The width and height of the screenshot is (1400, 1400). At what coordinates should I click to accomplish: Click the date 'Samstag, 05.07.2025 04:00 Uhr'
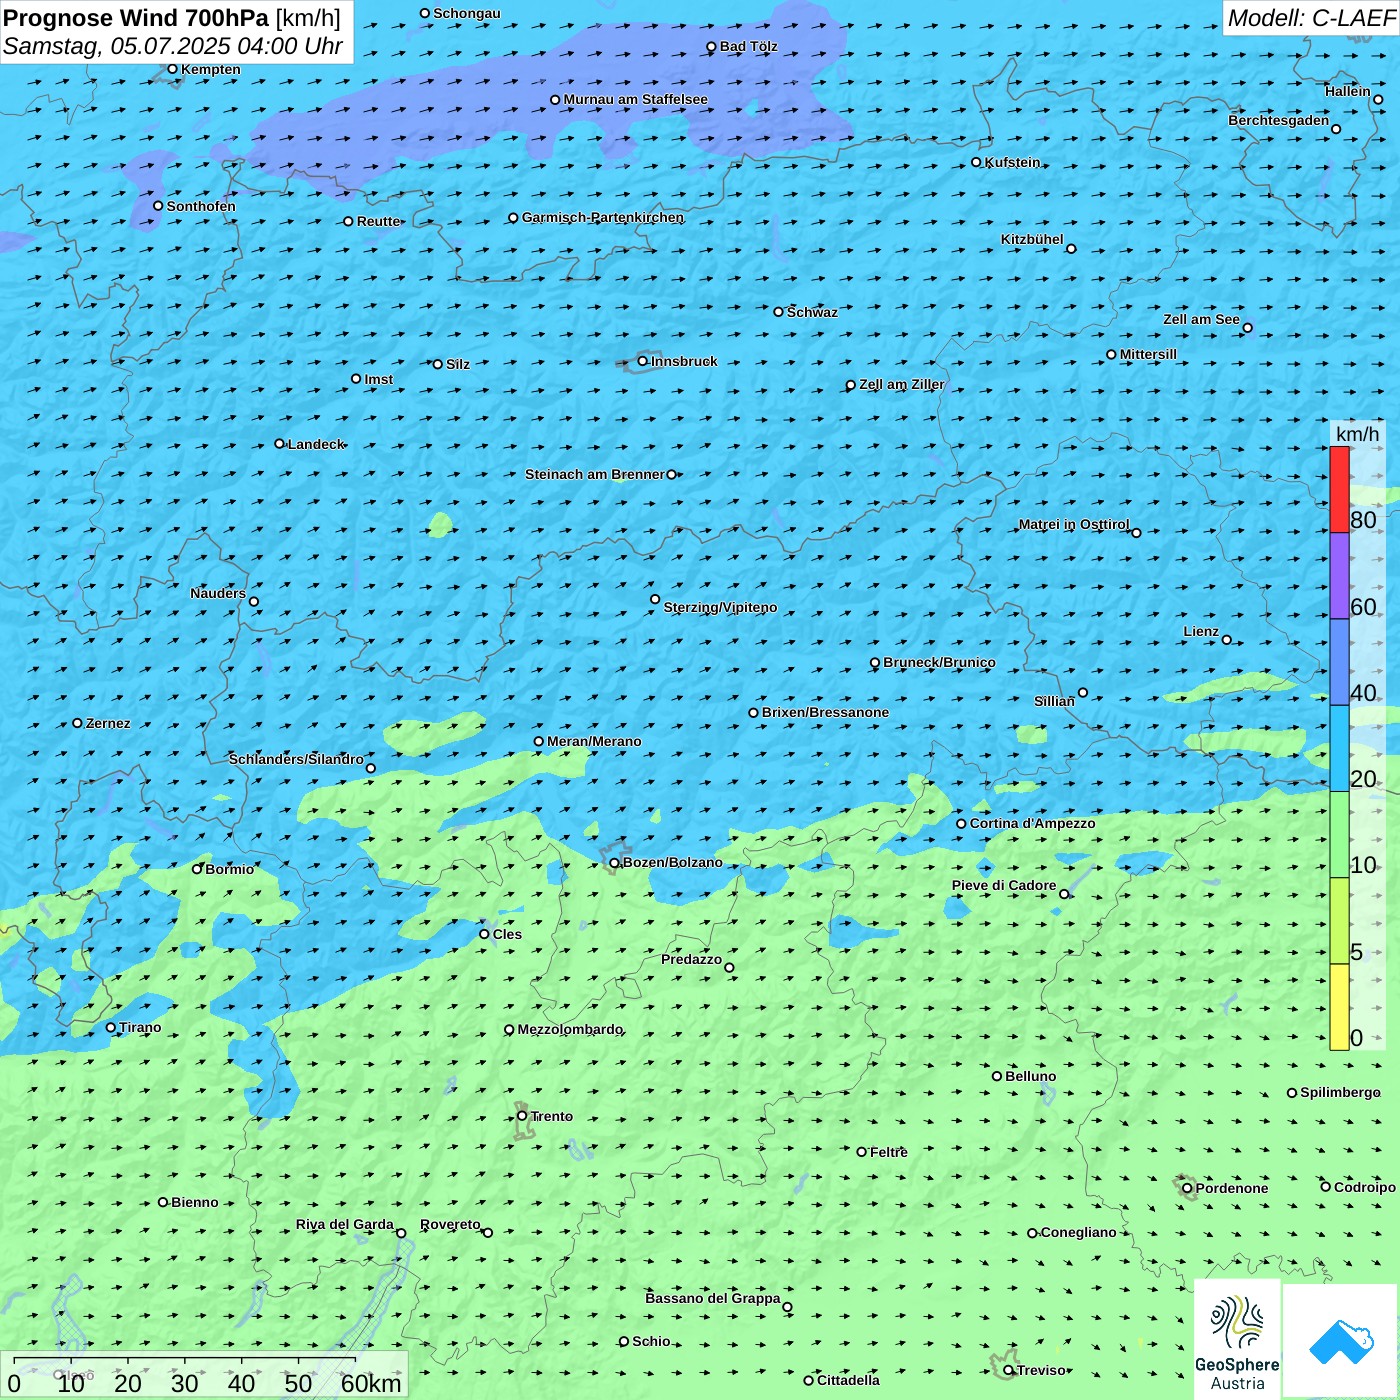click(173, 47)
